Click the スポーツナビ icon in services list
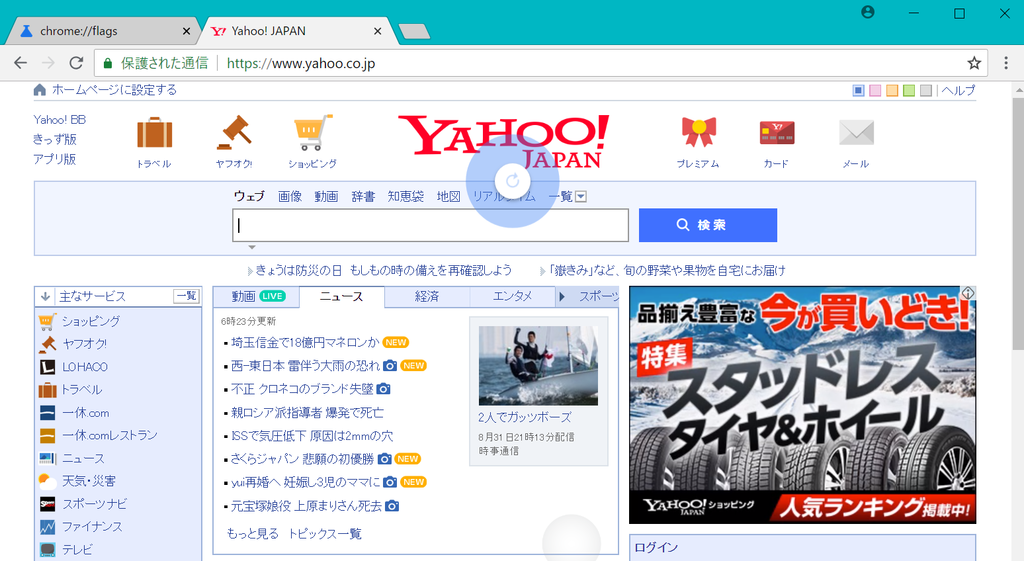Screen dimensions: 1024x561 coord(47,504)
